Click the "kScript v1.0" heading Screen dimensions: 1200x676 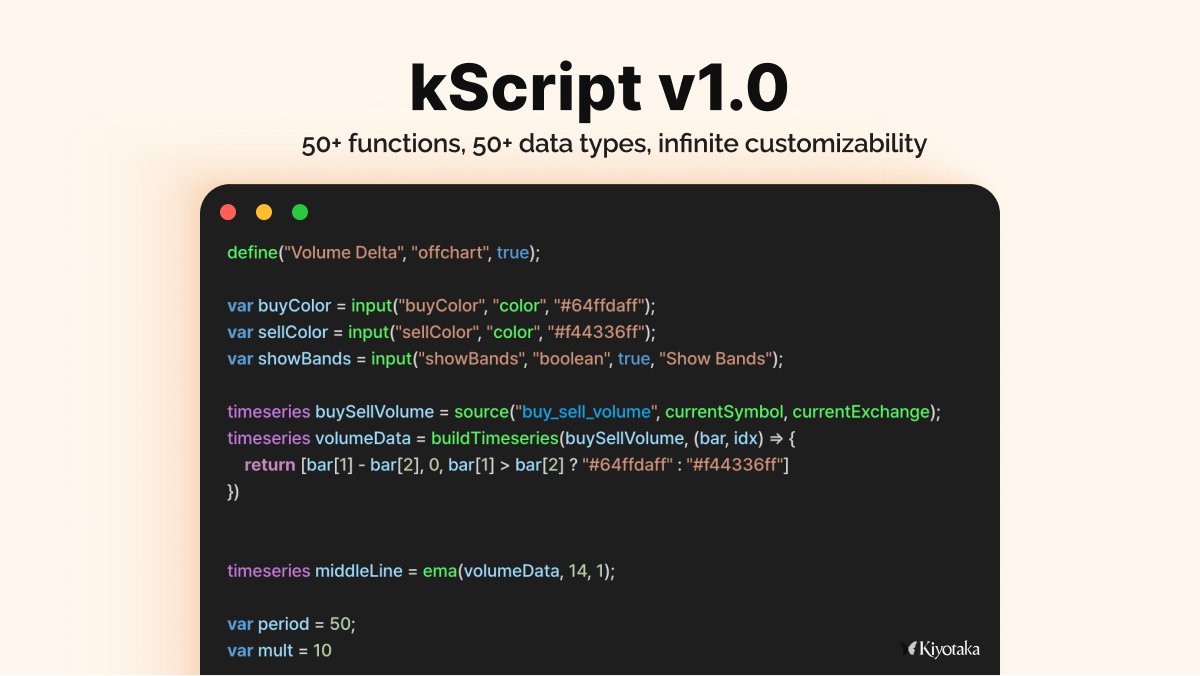click(x=599, y=88)
